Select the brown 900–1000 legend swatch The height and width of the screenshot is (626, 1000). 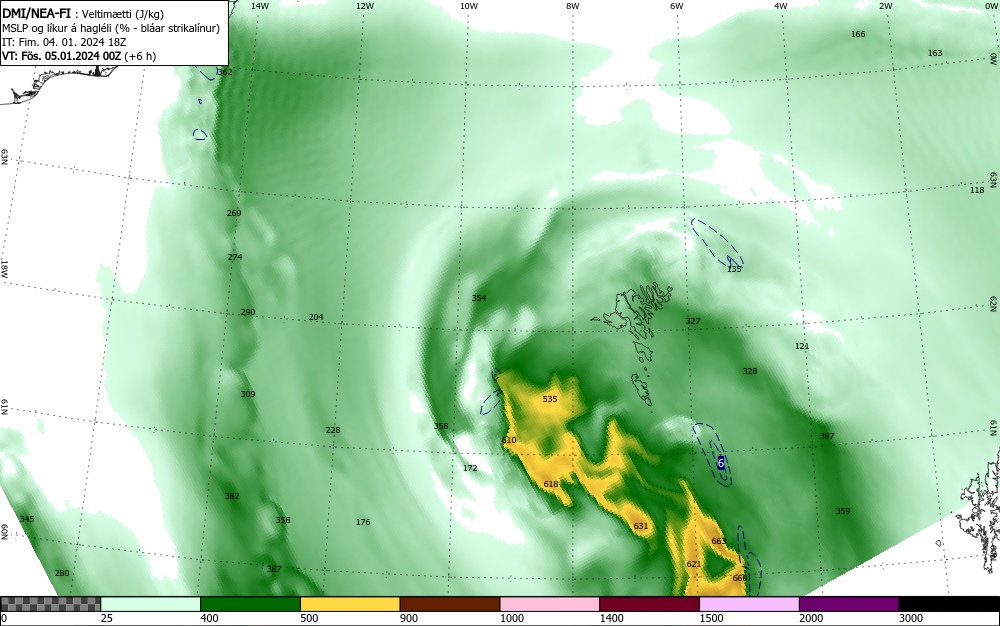point(450,604)
